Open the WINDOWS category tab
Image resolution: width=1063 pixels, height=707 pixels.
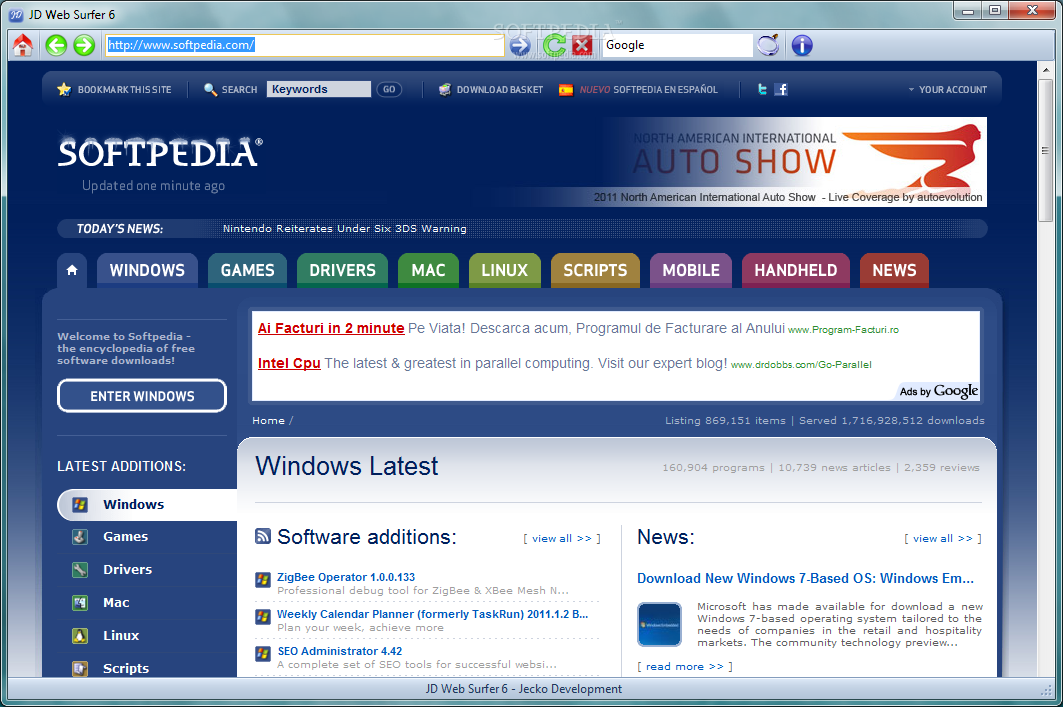tap(147, 270)
